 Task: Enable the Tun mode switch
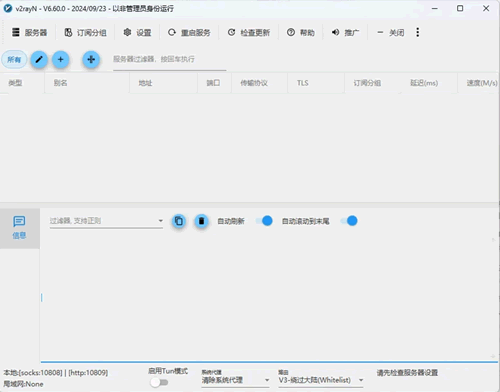(x=159, y=382)
